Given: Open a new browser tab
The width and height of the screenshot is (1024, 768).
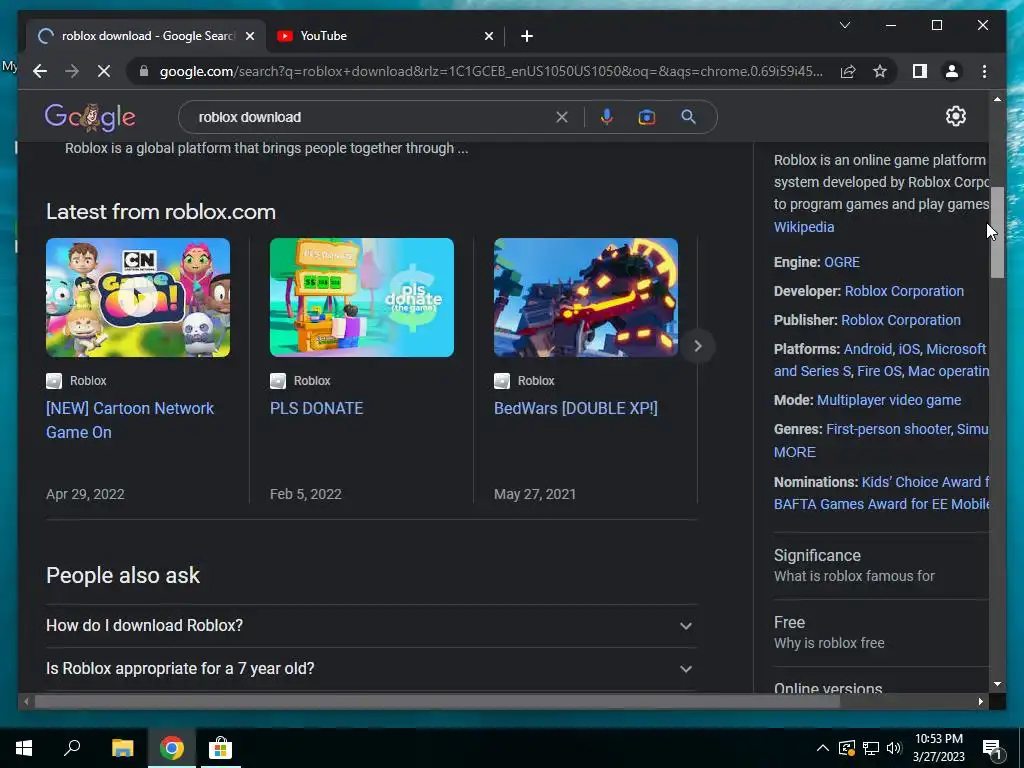Looking at the screenshot, I should coord(527,36).
